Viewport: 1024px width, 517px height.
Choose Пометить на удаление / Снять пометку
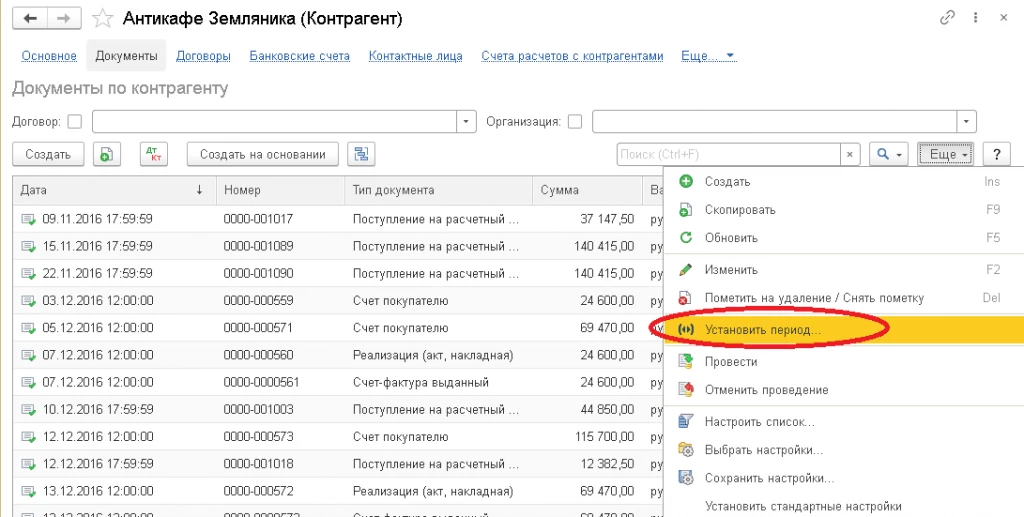(843, 298)
